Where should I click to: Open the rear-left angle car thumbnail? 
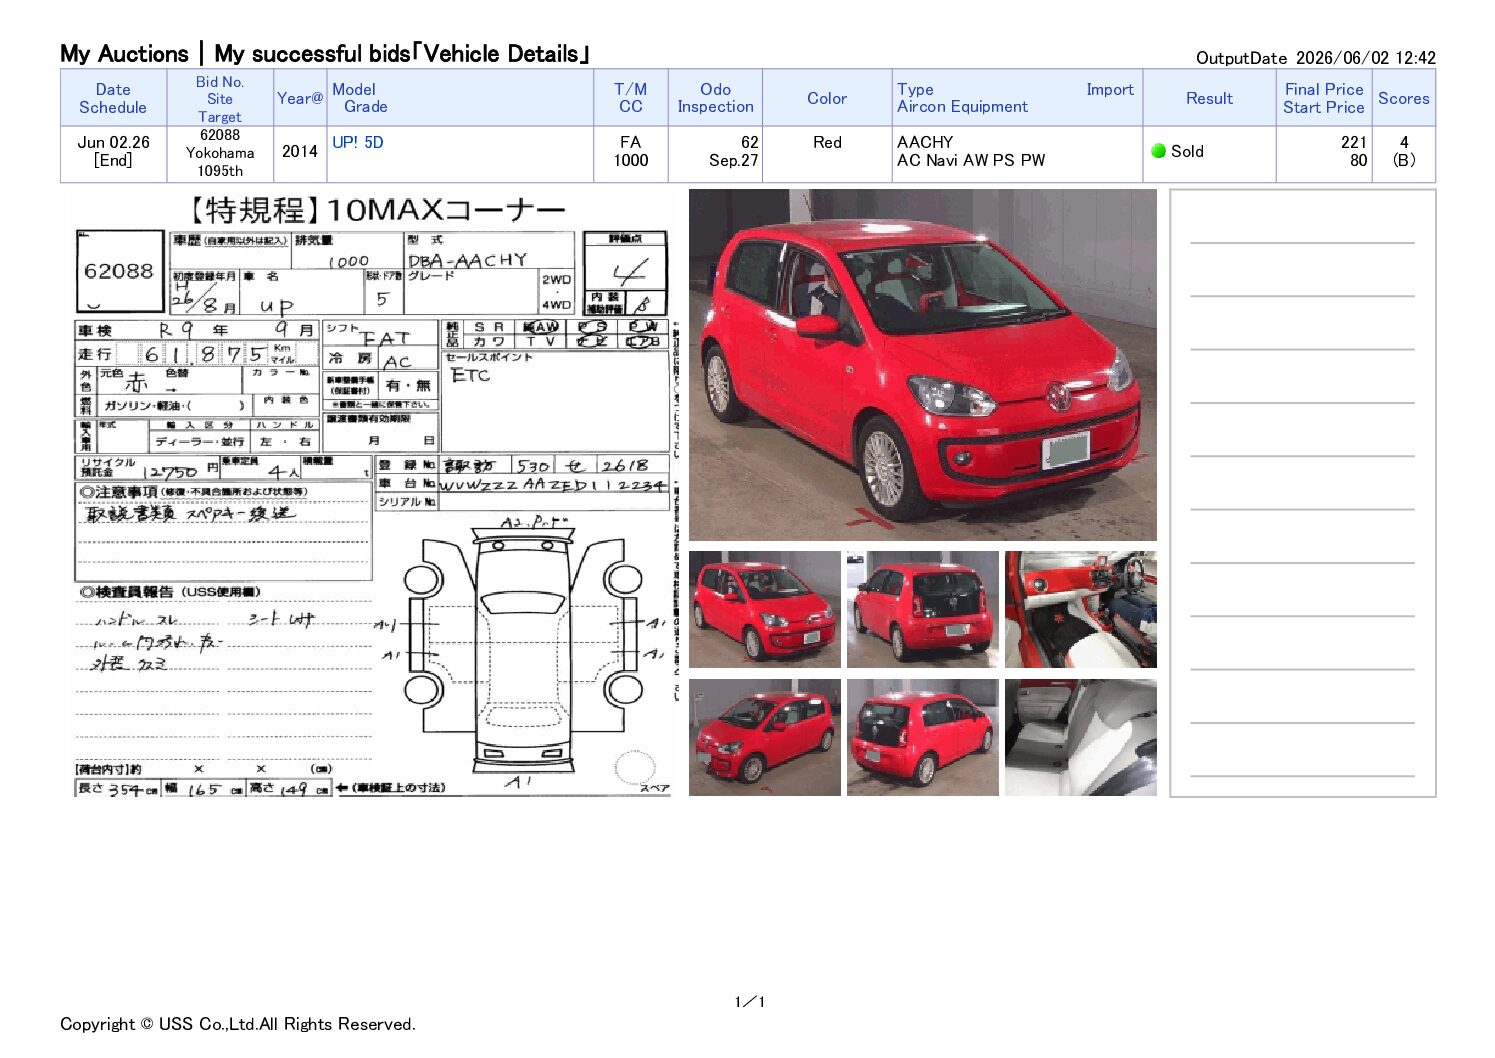pos(922,737)
